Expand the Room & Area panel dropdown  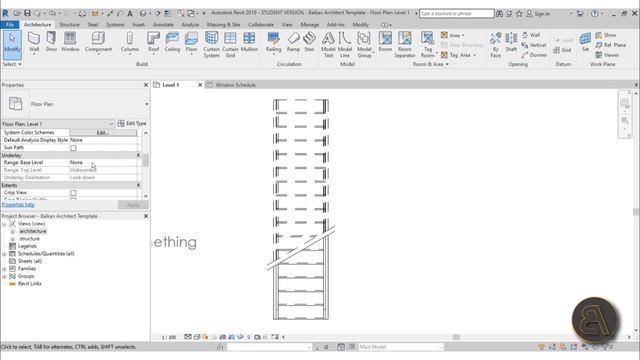coord(431,64)
